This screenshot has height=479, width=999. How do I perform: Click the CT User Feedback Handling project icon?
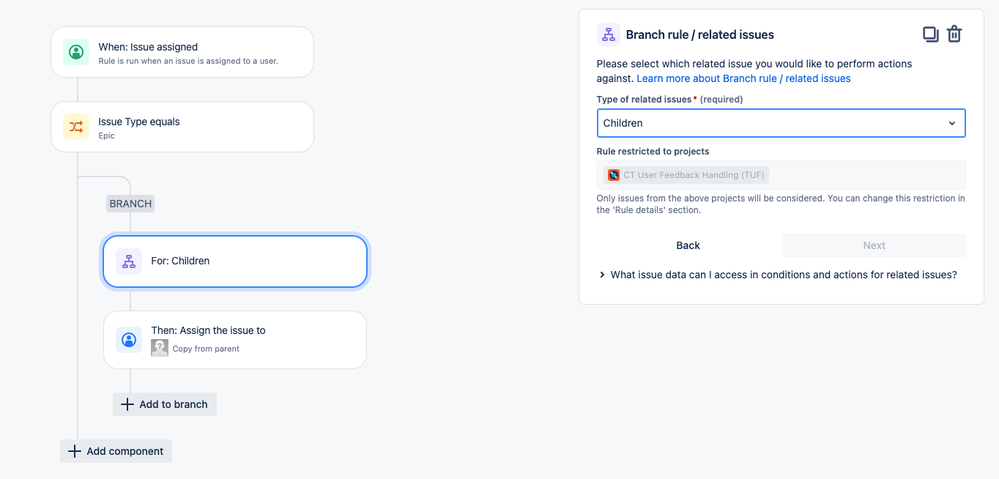614,175
